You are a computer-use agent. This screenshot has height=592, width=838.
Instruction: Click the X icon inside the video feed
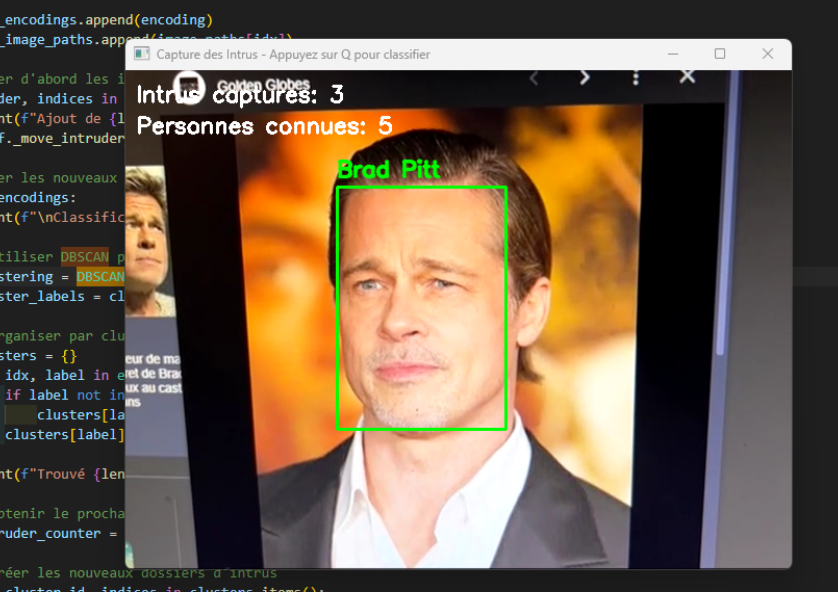687,76
